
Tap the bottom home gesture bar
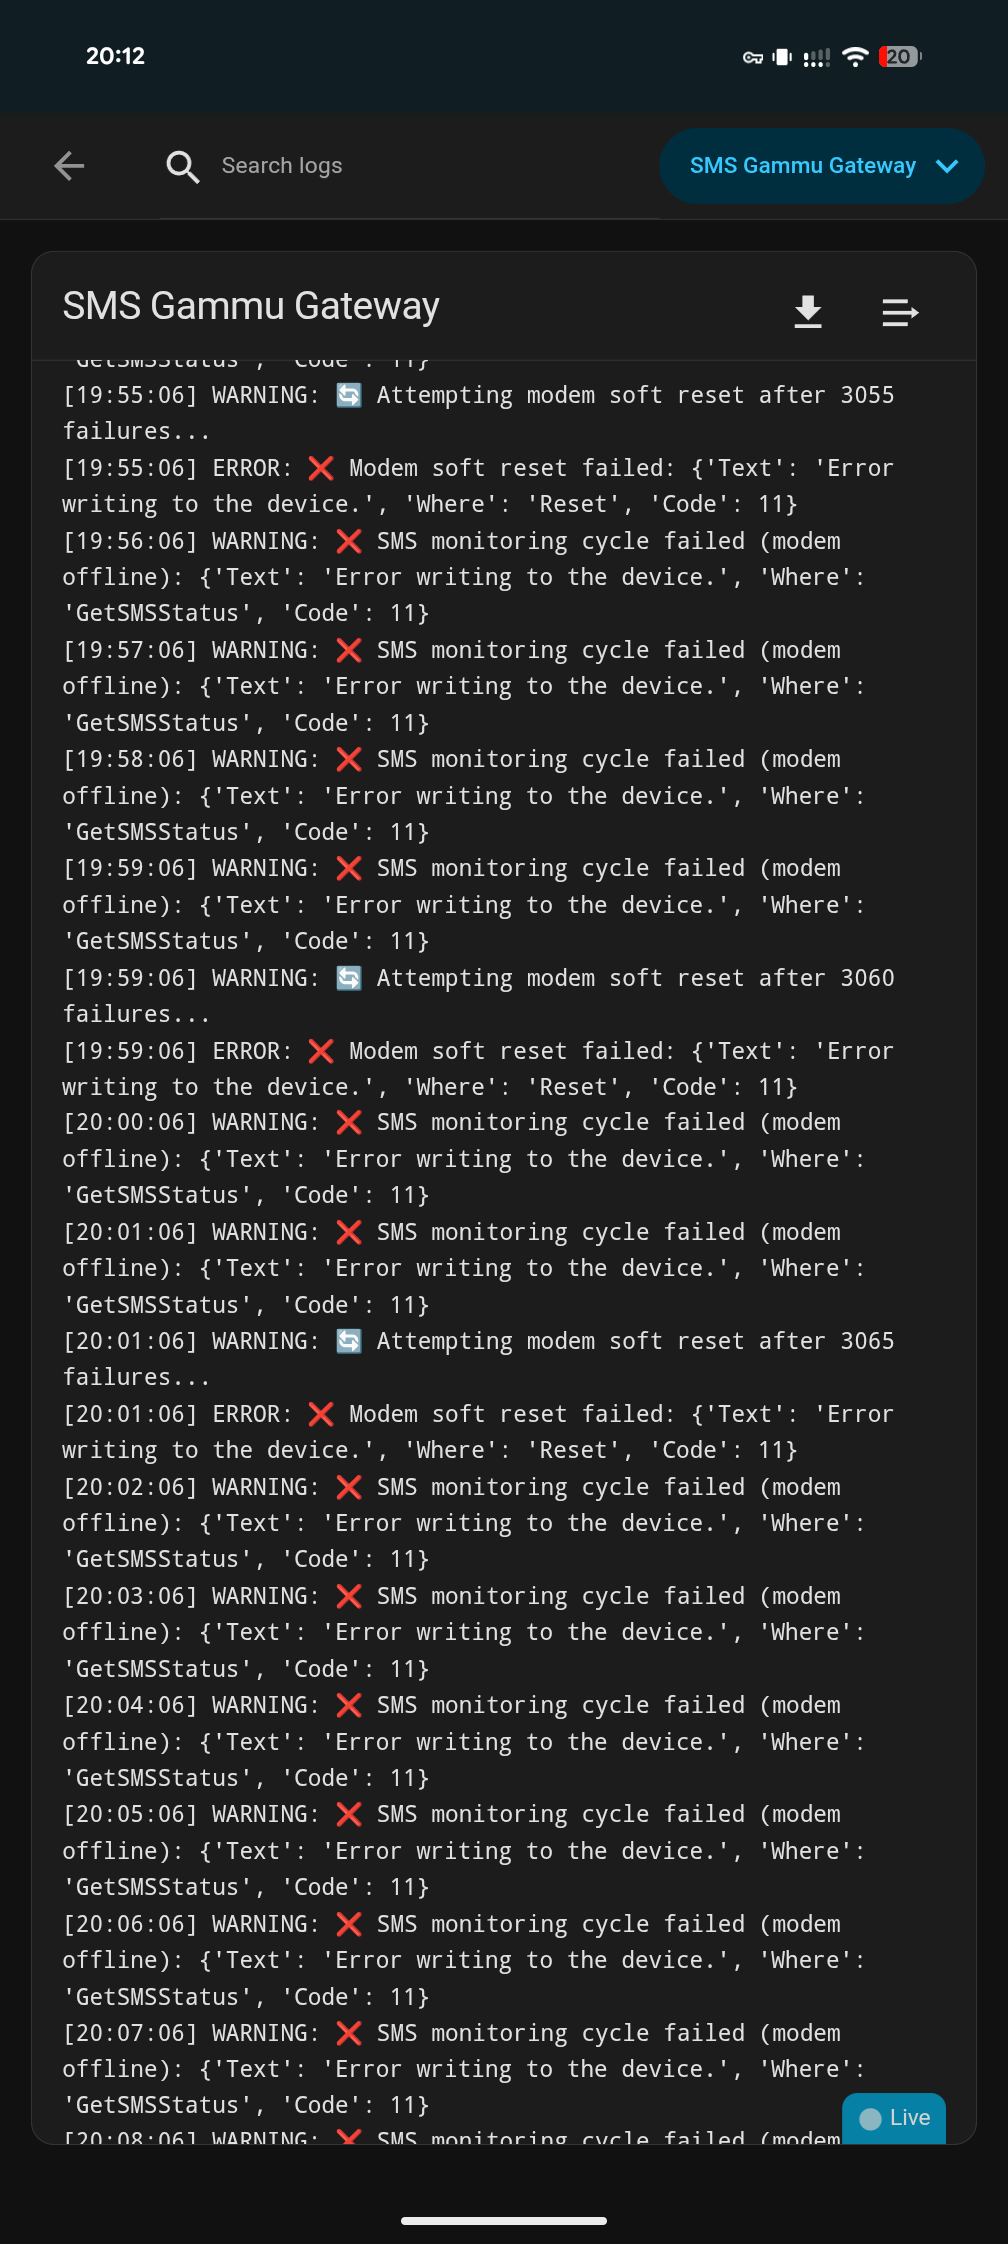click(x=504, y=2221)
